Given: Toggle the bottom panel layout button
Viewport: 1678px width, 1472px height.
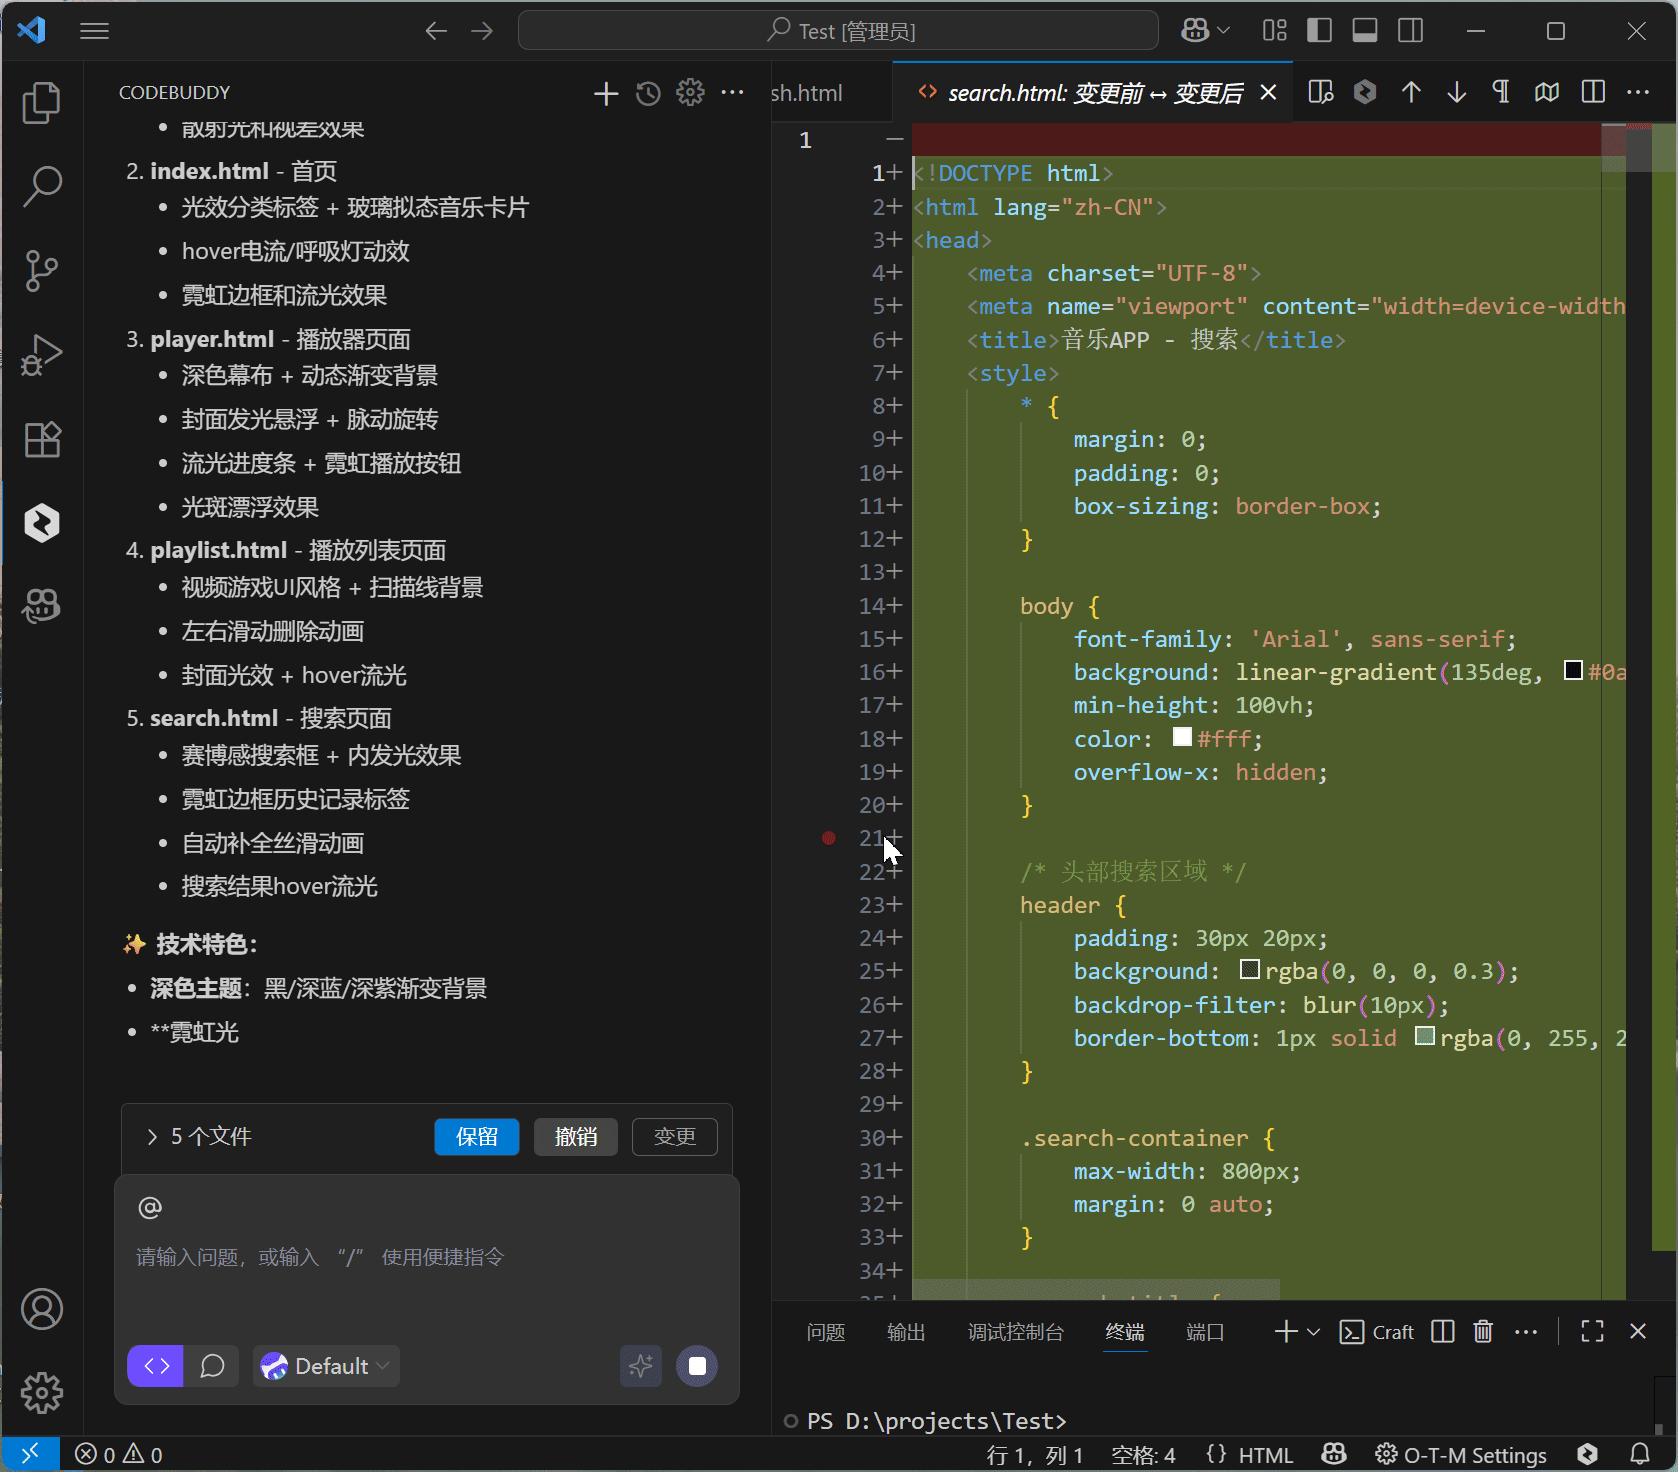Looking at the screenshot, I should click(1365, 31).
